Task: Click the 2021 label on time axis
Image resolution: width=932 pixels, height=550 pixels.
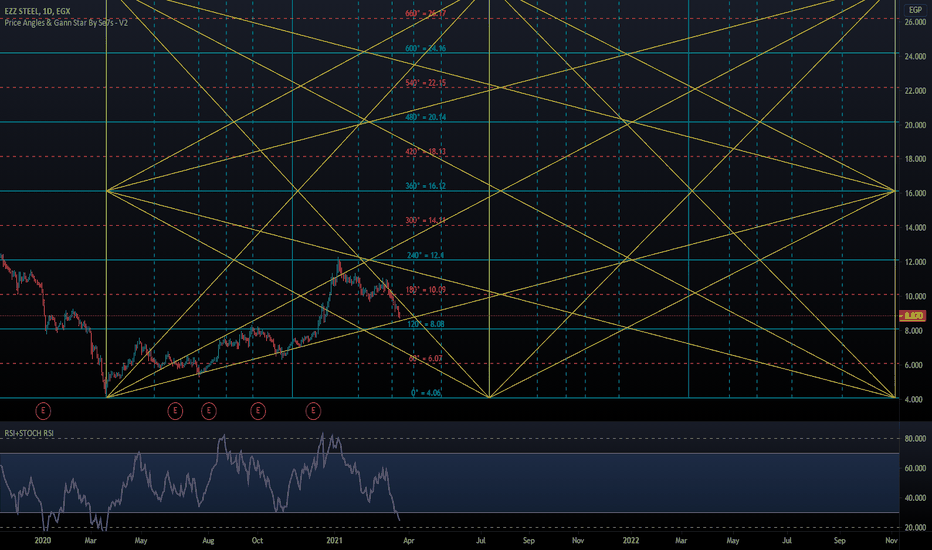Action: (x=335, y=540)
